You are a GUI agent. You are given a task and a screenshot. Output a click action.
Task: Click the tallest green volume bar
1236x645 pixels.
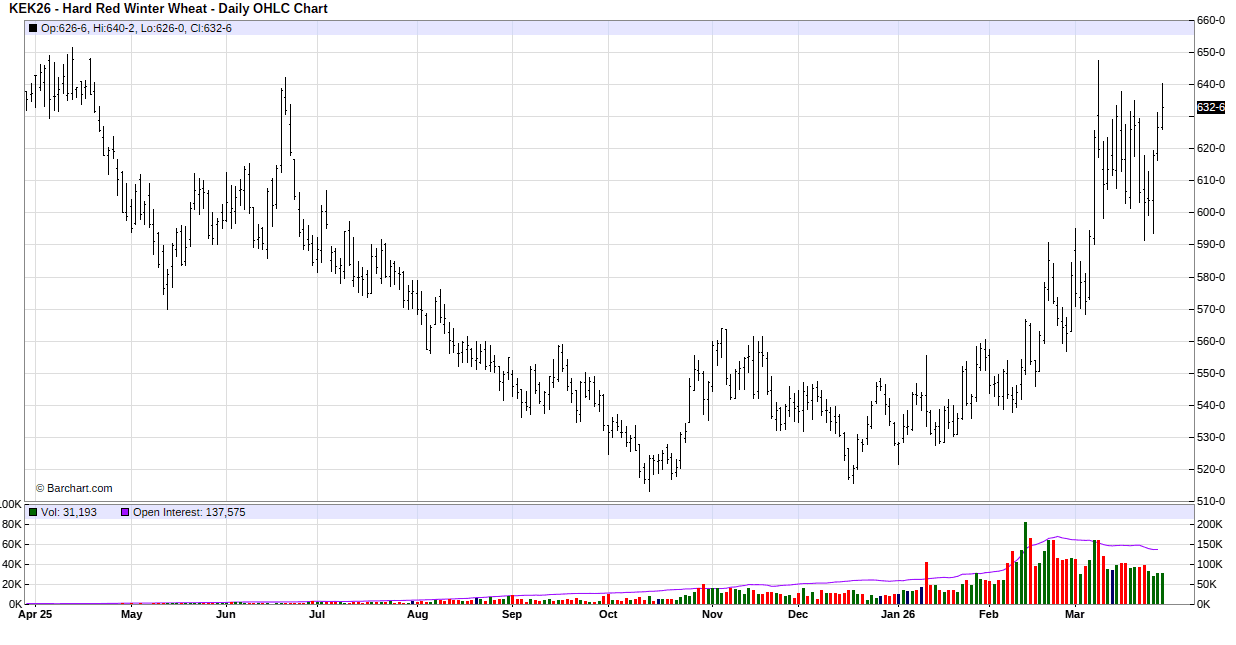pyautogui.click(x=1025, y=563)
